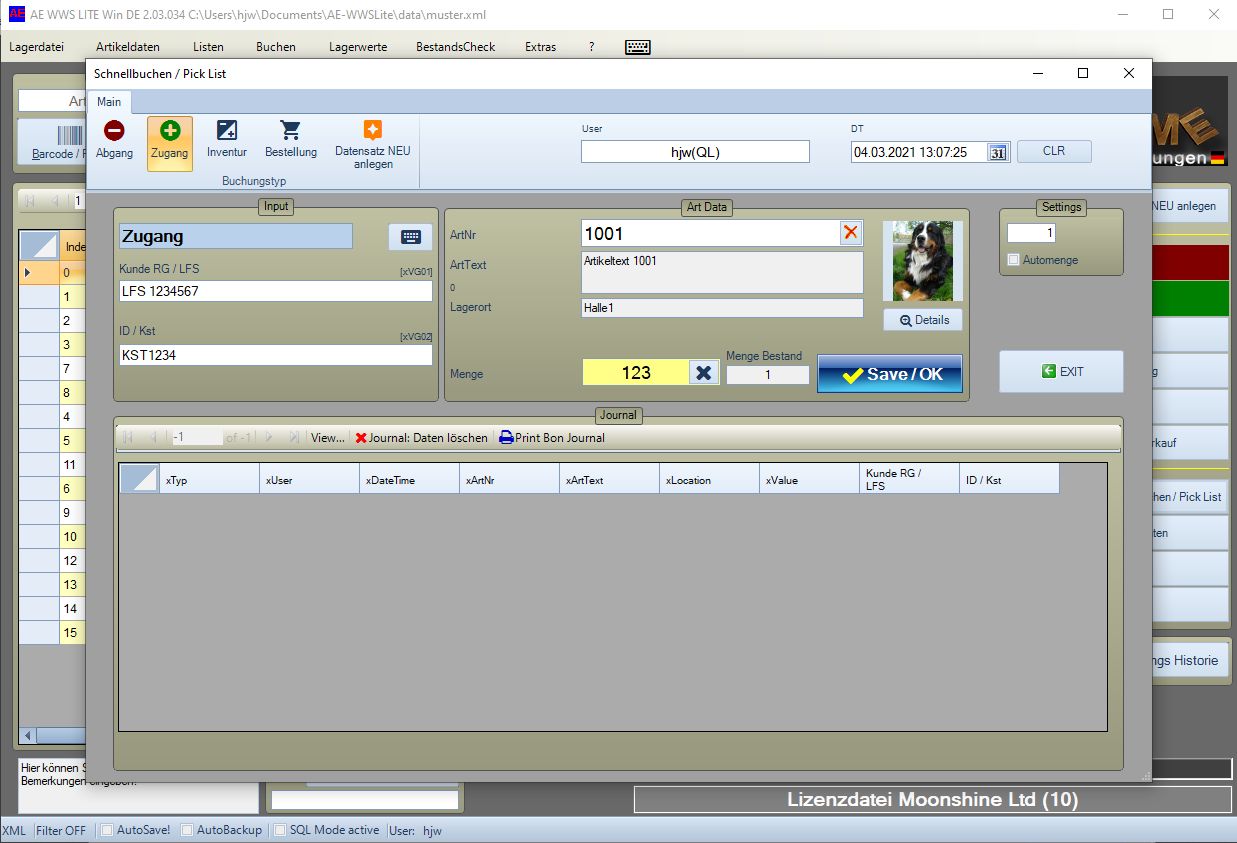Click the xValue column header

tap(809, 480)
